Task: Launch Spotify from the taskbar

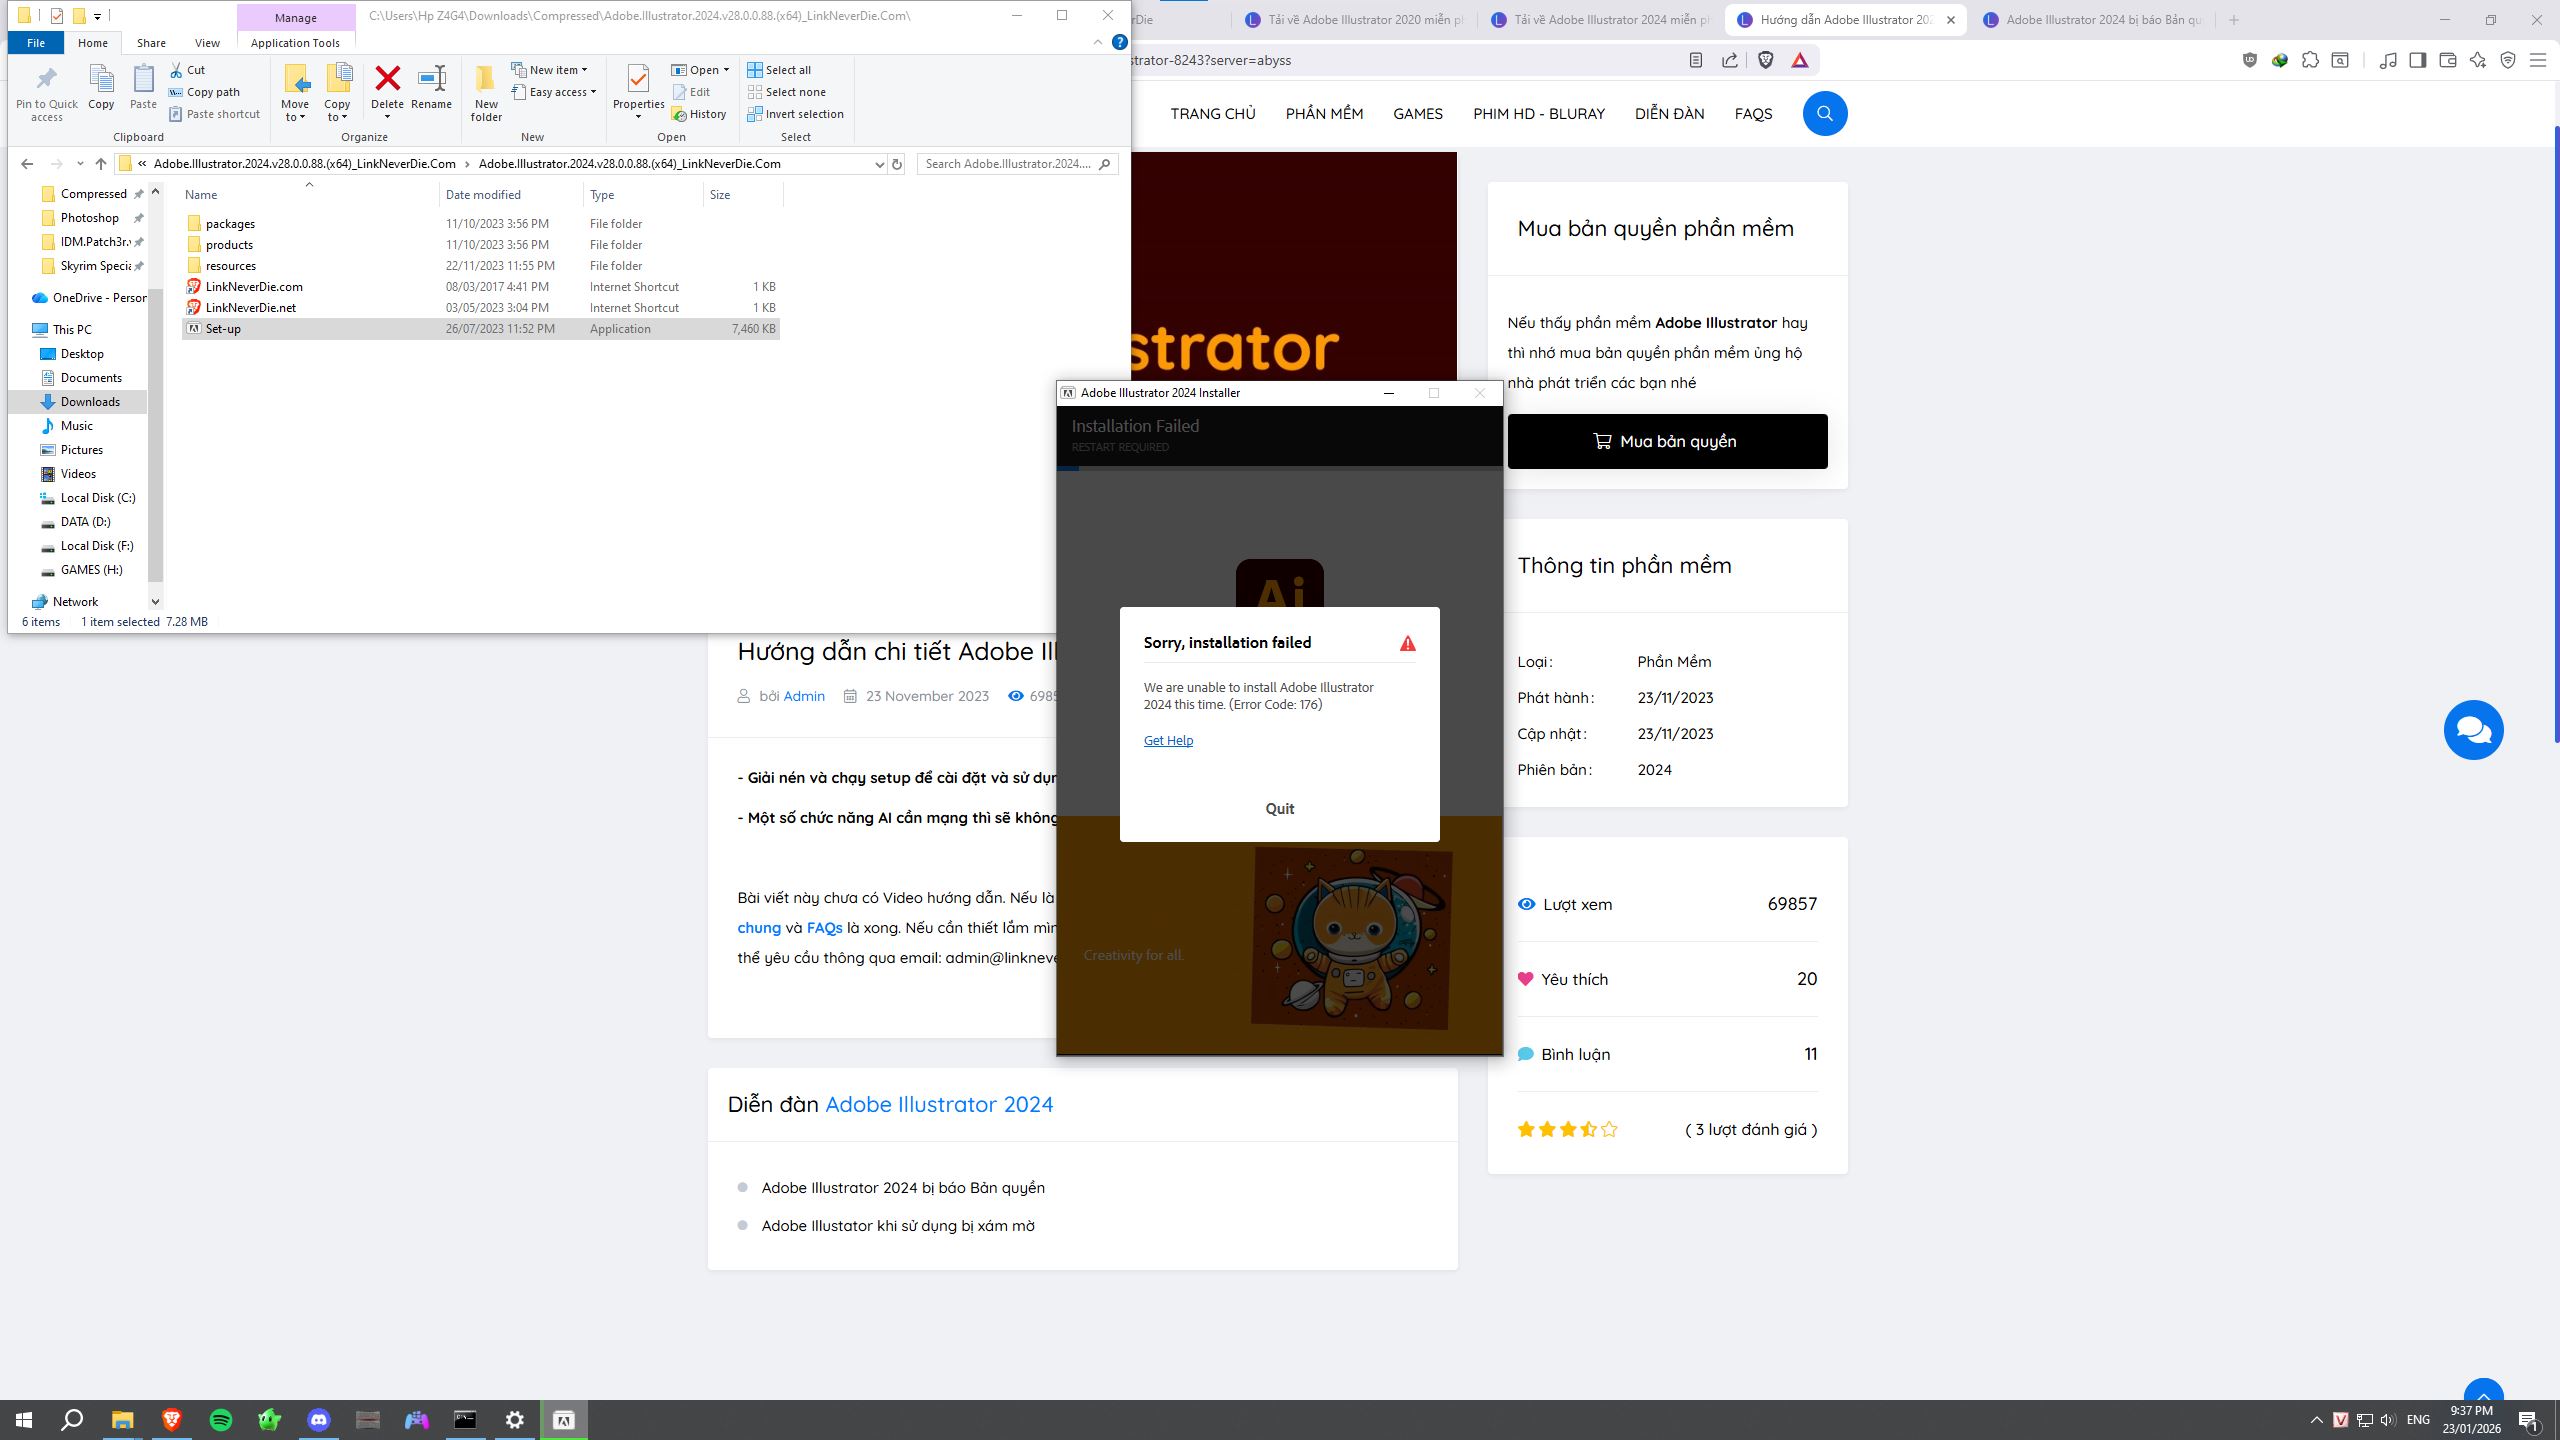Action: pos(221,1419)
